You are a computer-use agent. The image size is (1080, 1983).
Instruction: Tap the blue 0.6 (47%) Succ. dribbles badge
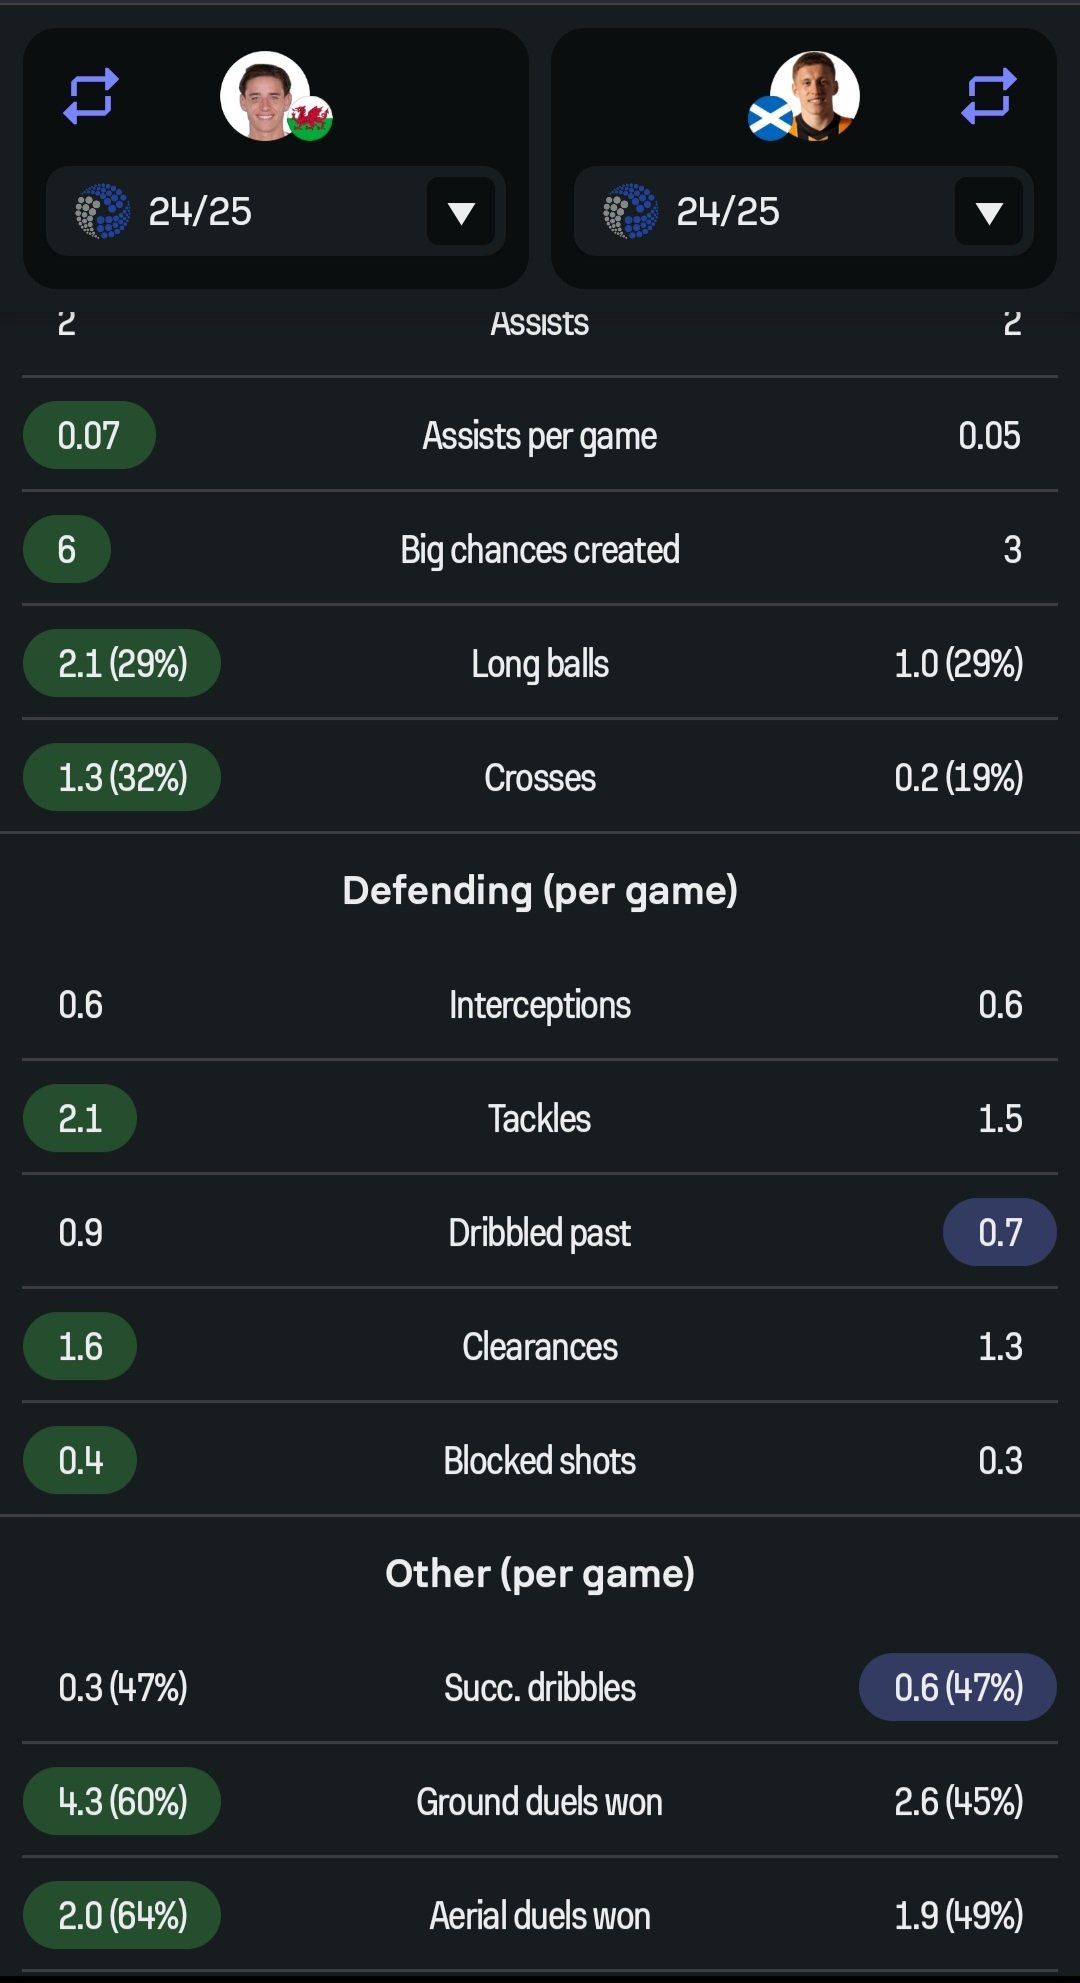point(958,1687)
